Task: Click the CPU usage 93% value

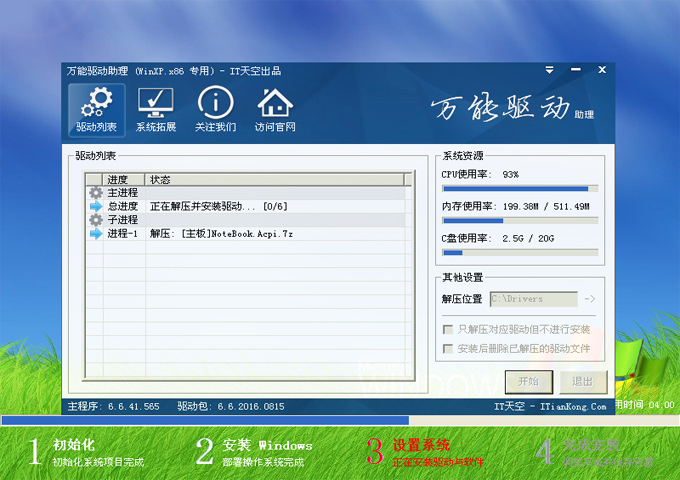Action: coord(510,174)
